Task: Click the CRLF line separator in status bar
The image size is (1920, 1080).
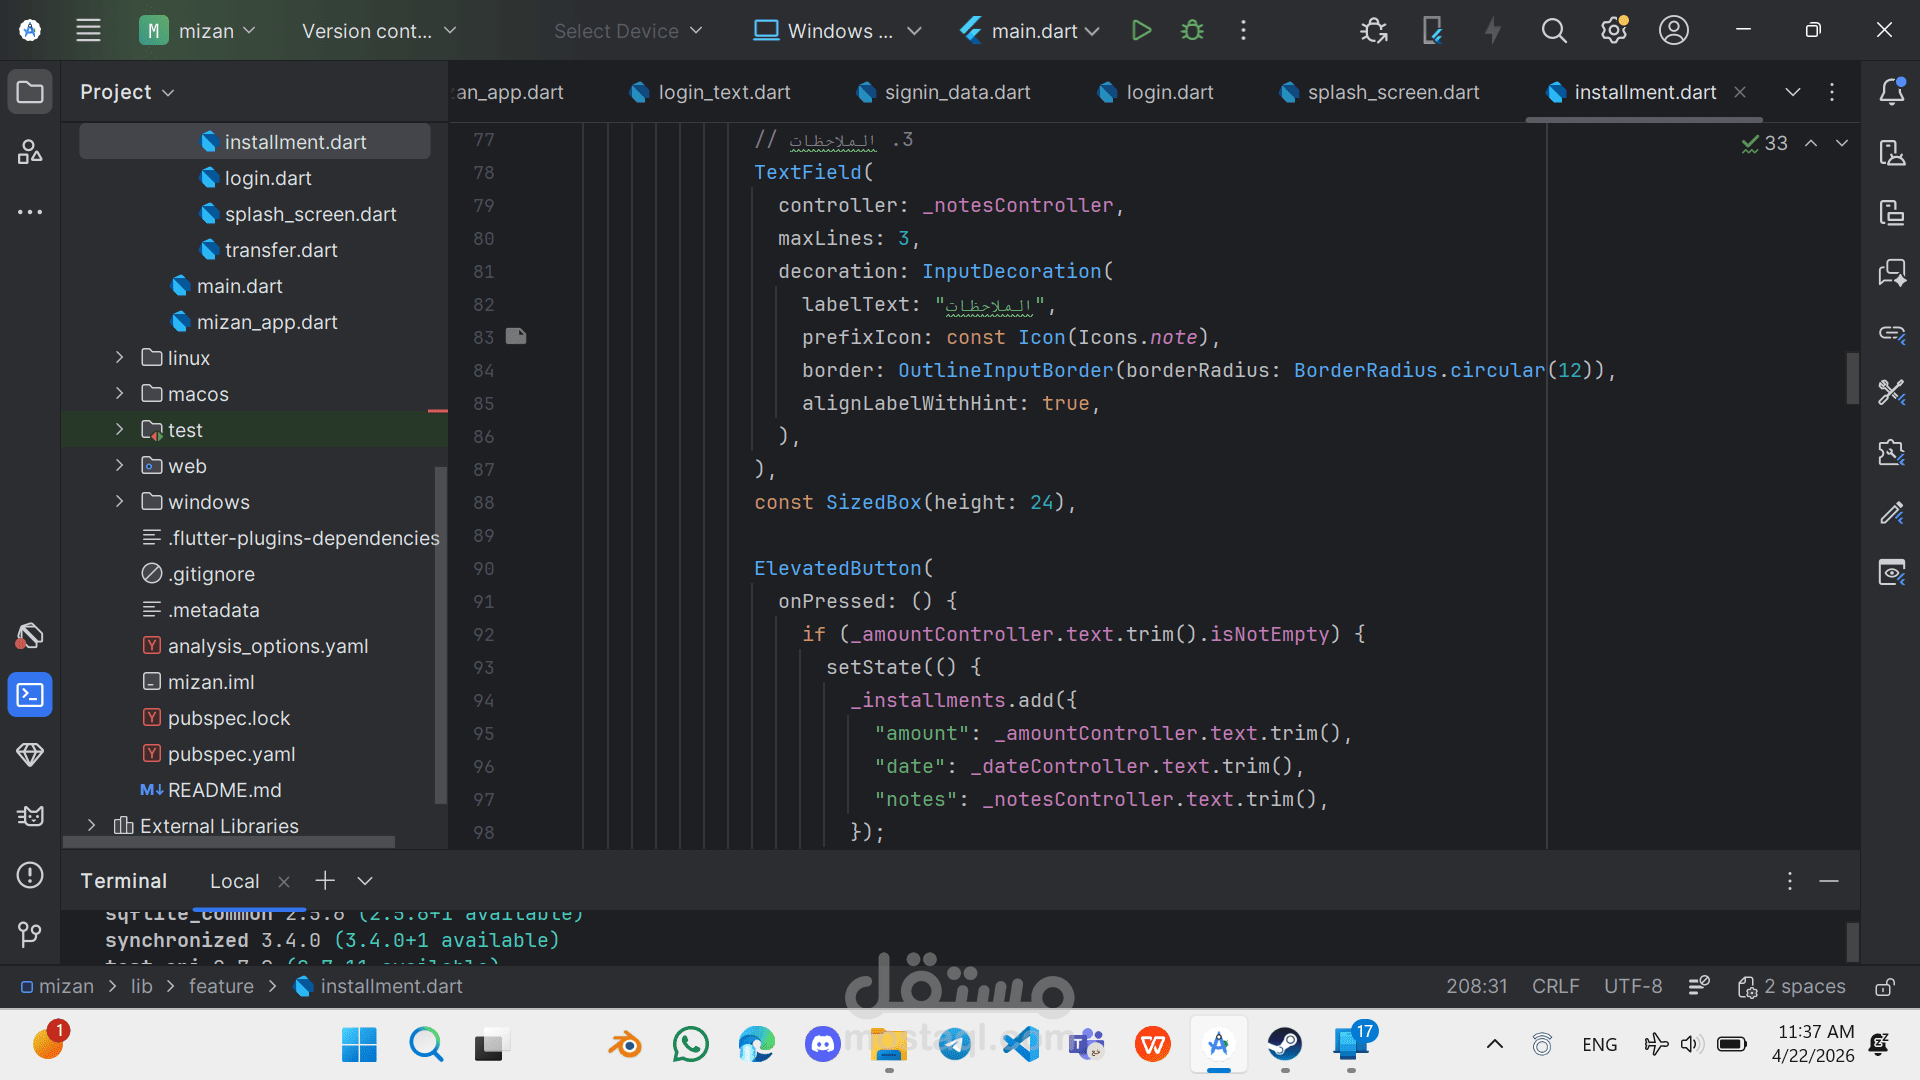Action: [x=1555, y=986]
